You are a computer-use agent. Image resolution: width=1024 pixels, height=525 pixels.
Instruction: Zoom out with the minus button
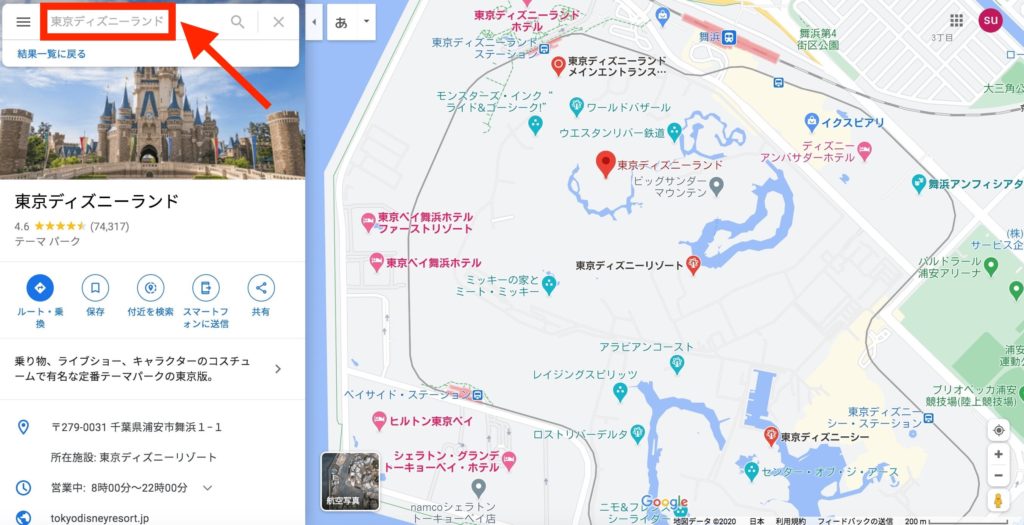[998, 475]
